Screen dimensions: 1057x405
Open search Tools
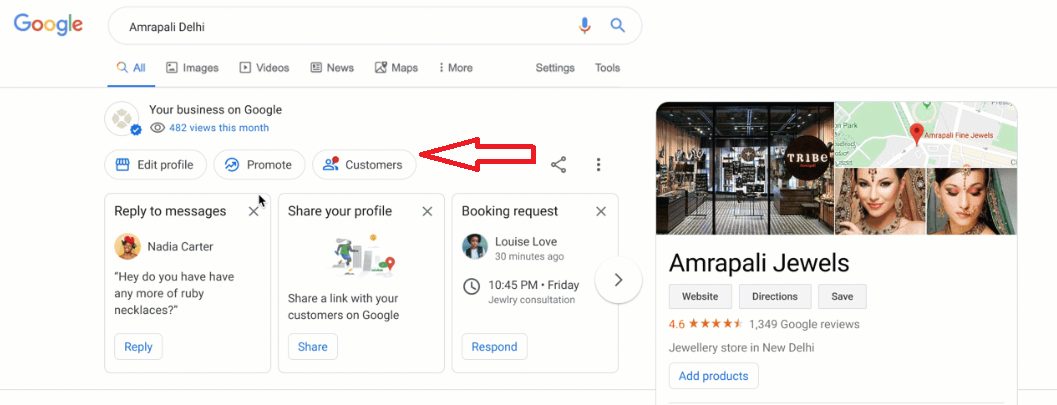[x=607, y=67]
